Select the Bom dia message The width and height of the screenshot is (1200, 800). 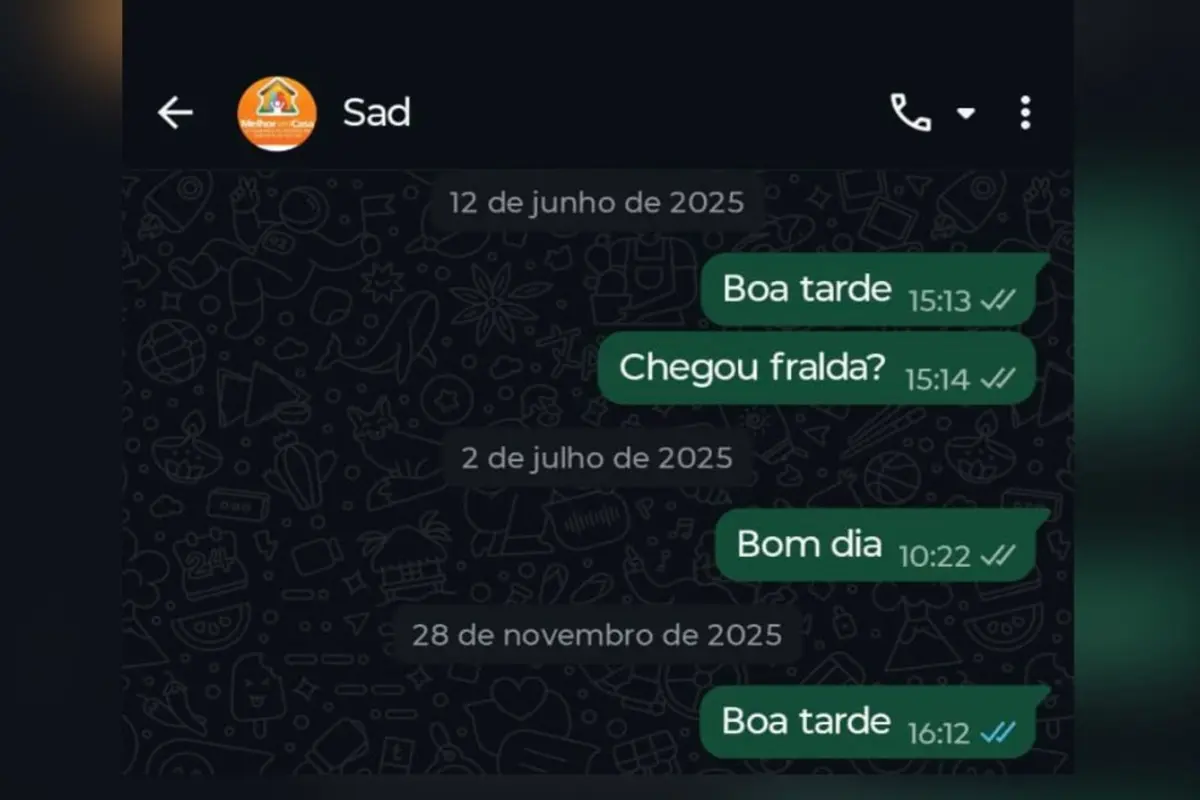coord(876,545)
